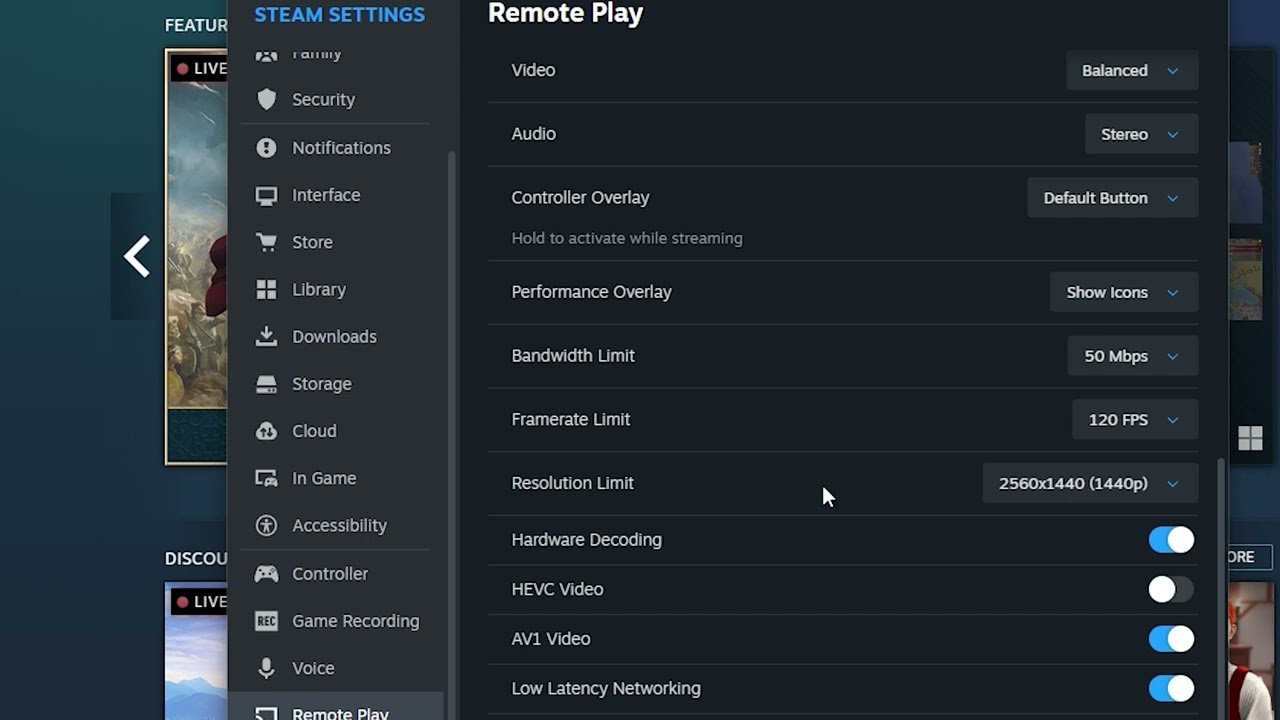
Task: Open the Security settings section
Action: click(x=335, y=99)
